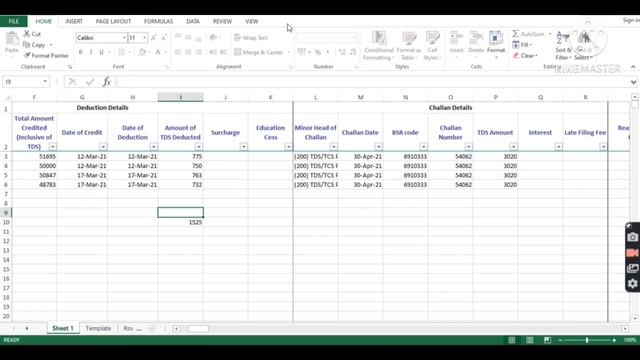Open the FILE tab
The image size is (640, 360).
[13, 21]
